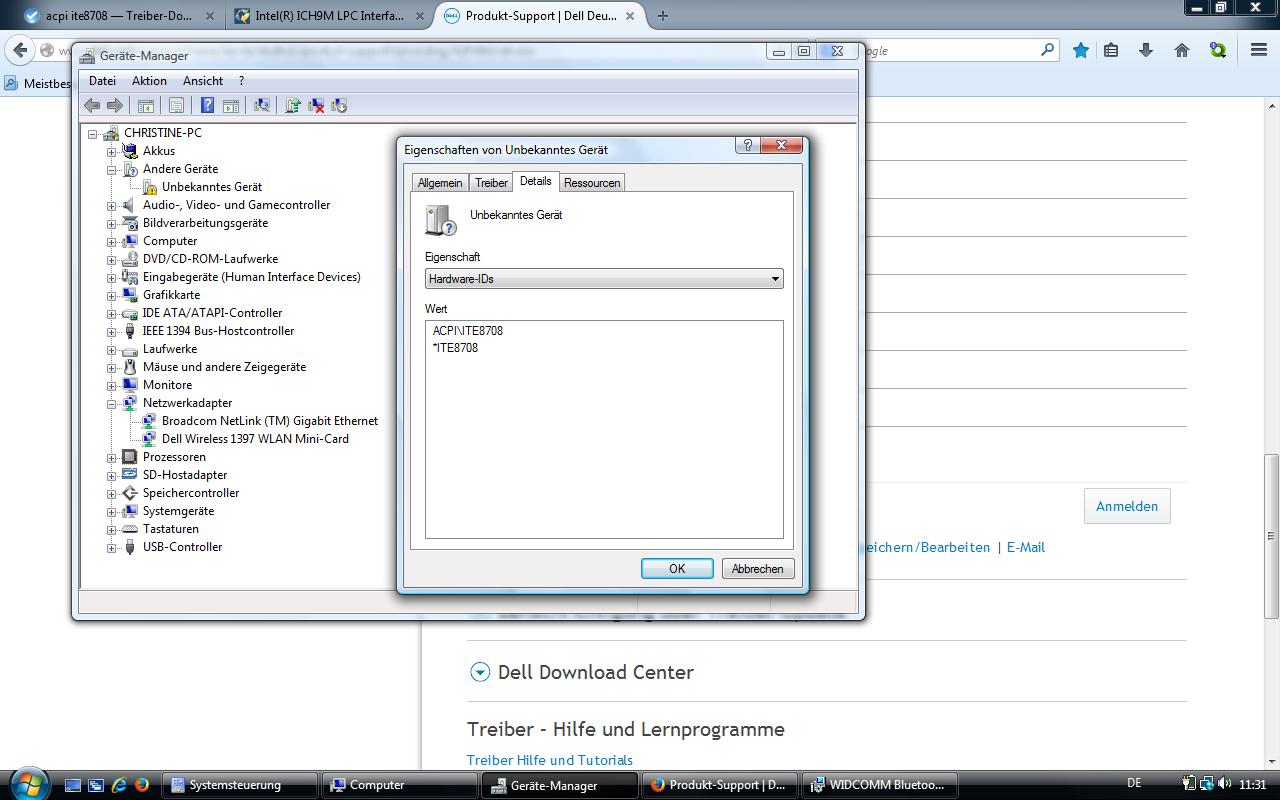Open the Firefox downloads arrow icon
1280x800 pixels.
tap(1146, 50)
